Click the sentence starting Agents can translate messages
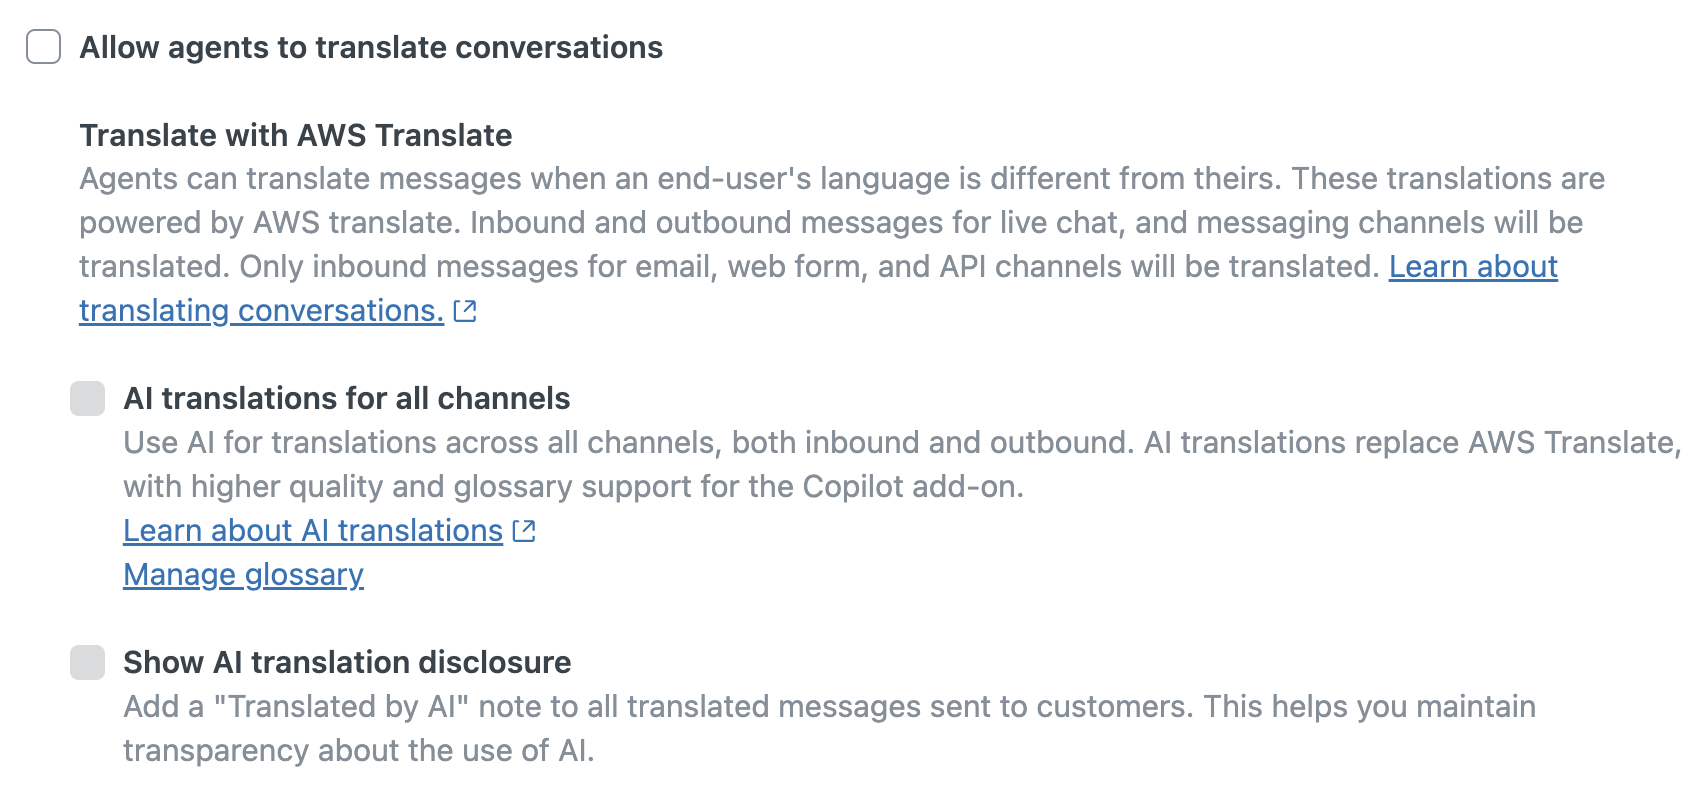This screenshot has width=1694, height=804. pyautogui.click(x=681, y=179)
